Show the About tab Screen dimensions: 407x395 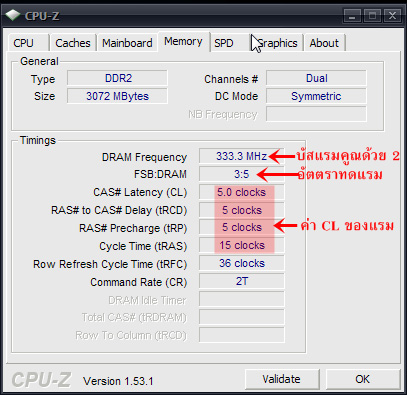click(x=324, y=43)
